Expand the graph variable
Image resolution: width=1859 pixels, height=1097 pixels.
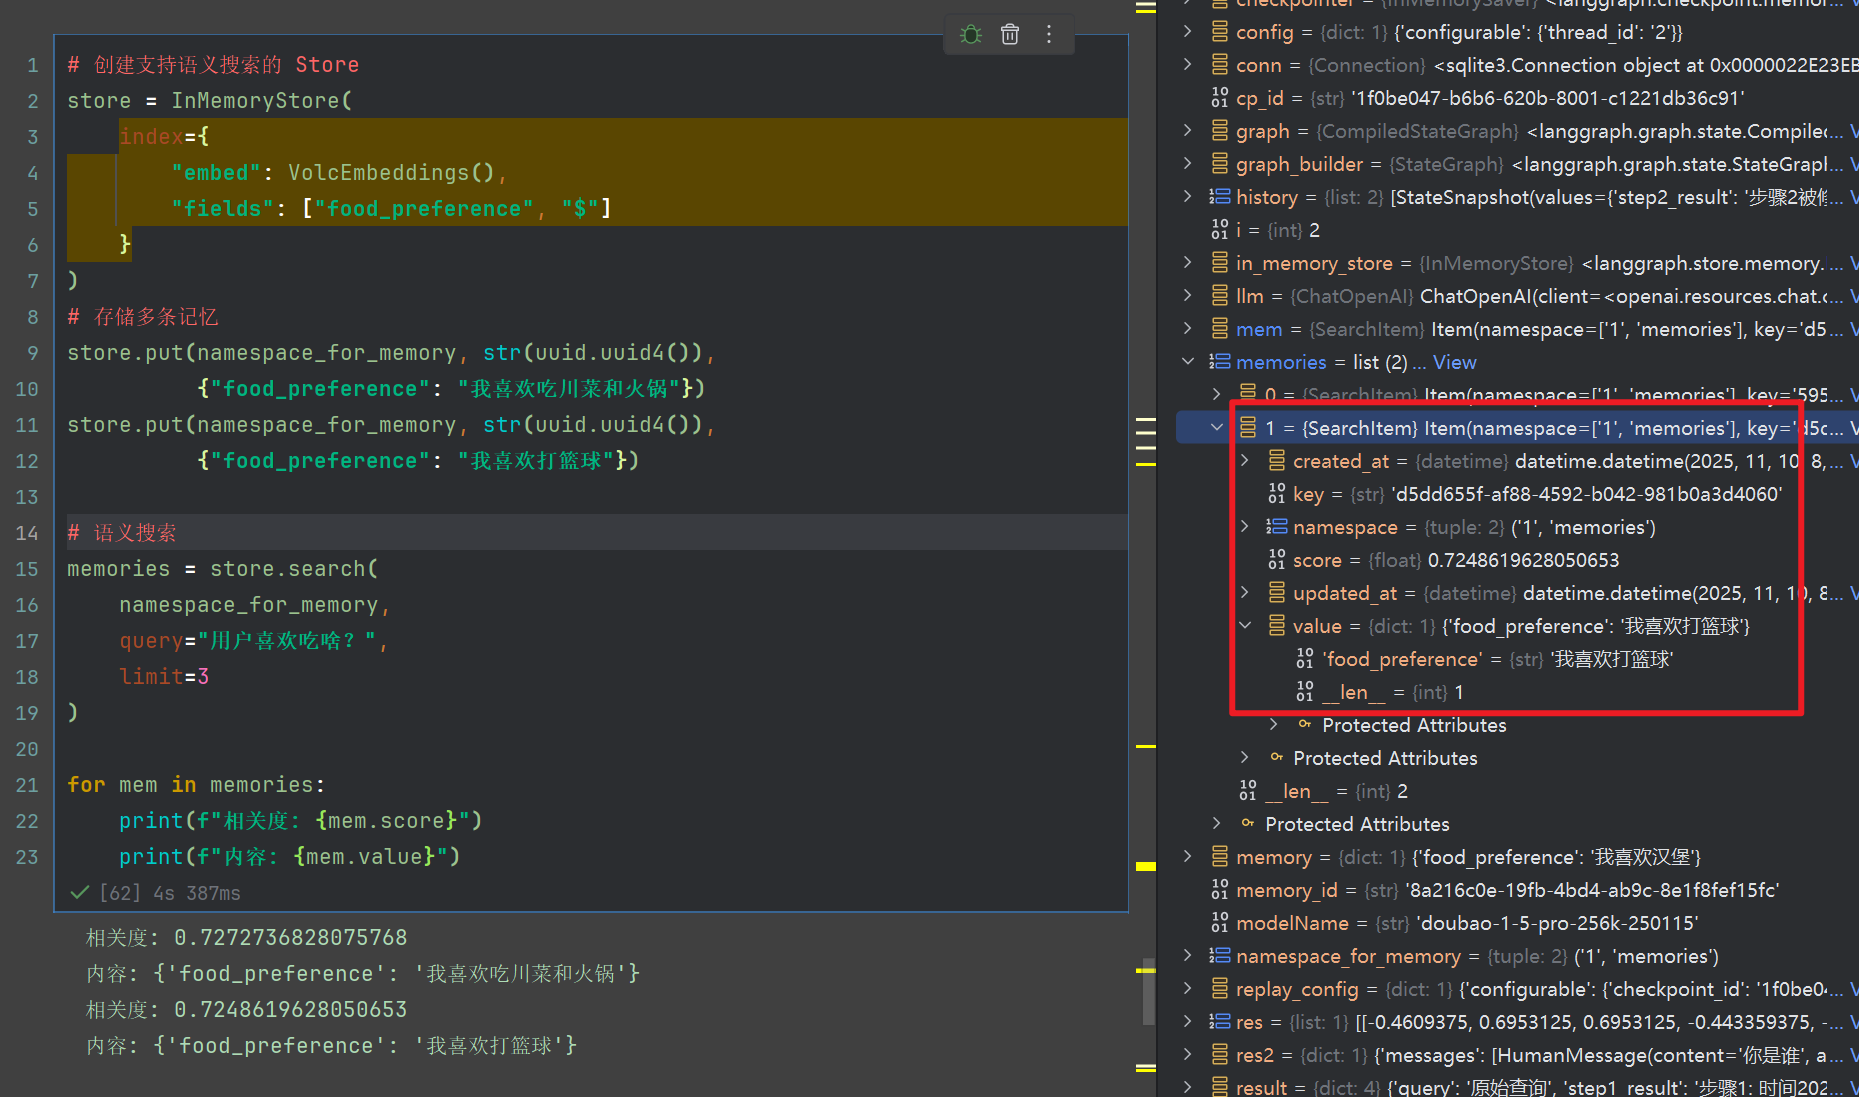coord(1187,131)
